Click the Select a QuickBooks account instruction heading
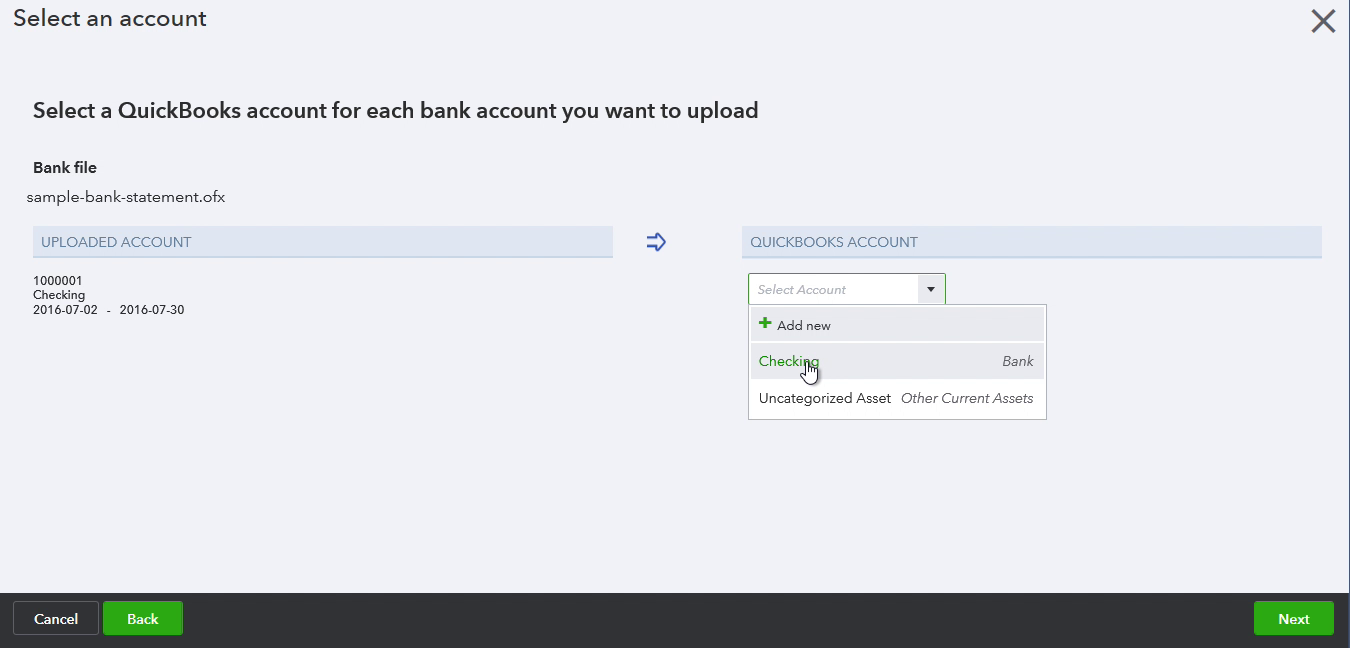 click(x=396, y=111)
